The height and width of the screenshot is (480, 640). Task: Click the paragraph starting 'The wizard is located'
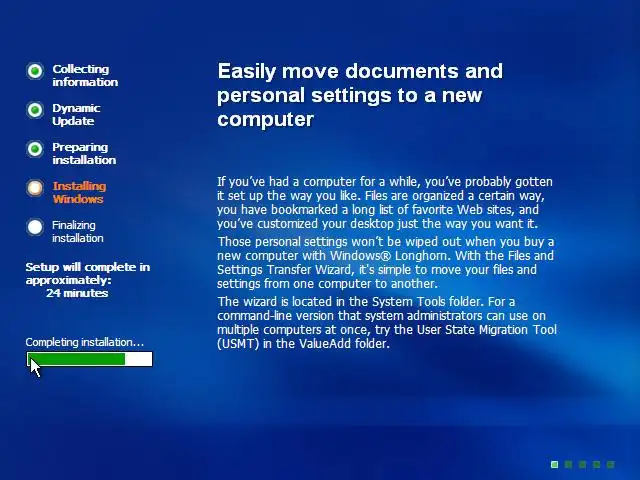387,322
